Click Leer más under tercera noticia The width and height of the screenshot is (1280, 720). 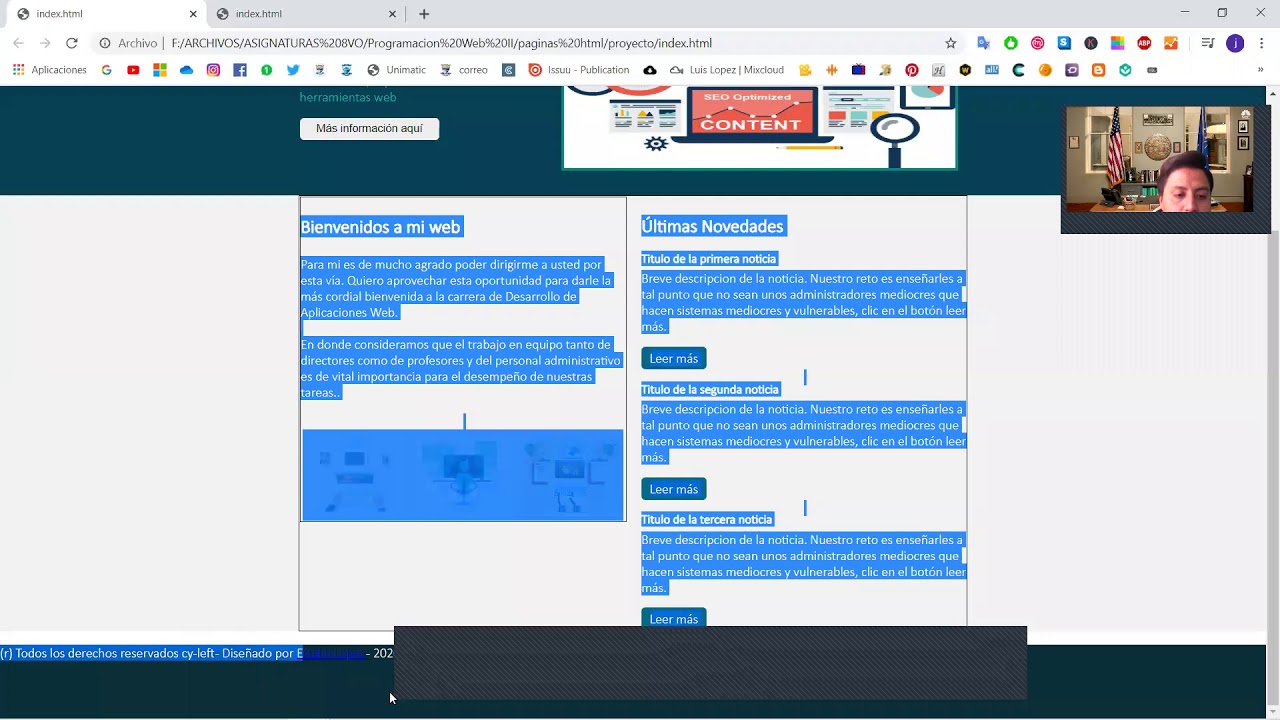tap(674, 618)
